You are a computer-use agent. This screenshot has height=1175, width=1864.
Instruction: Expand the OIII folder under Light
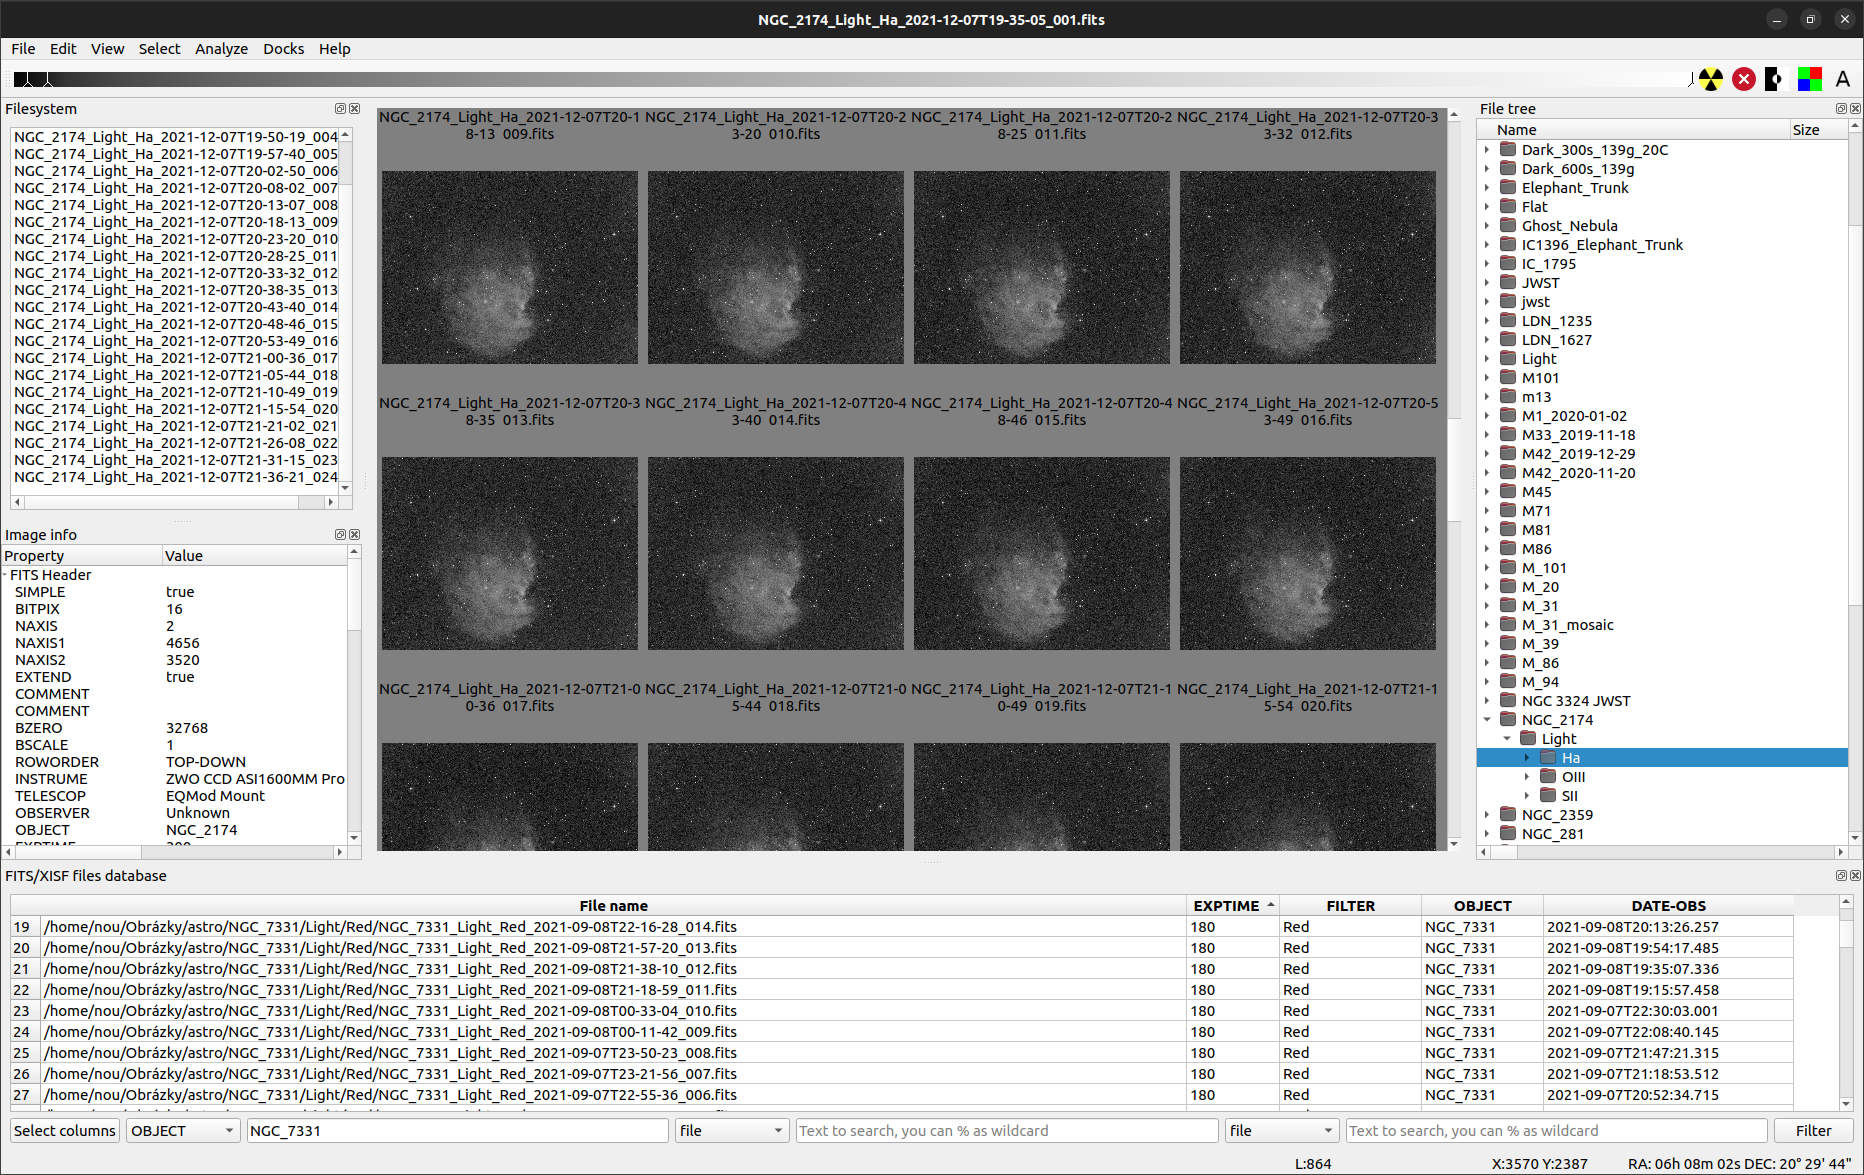1527,777
